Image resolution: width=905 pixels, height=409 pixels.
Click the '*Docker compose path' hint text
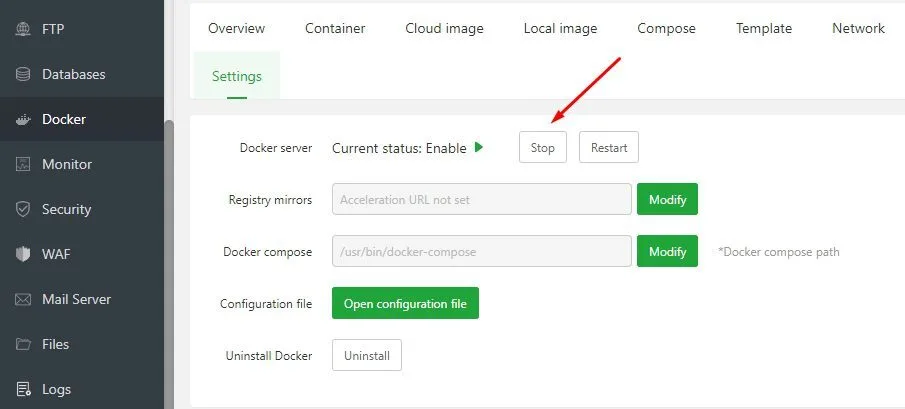click(779, 252)
